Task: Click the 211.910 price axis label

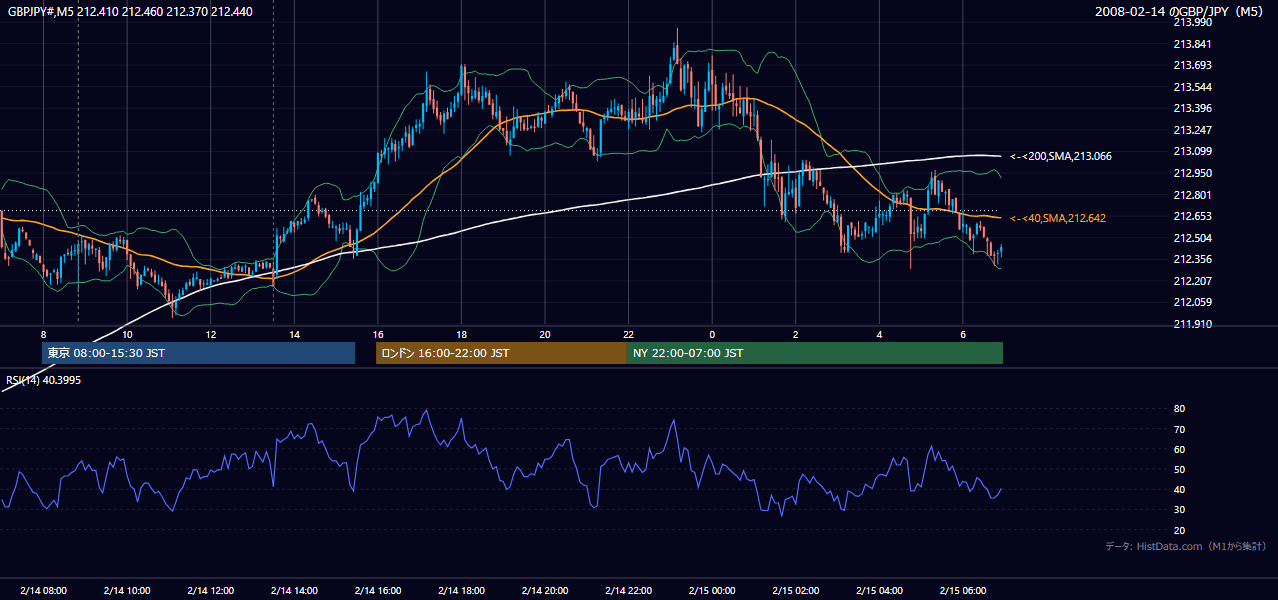Action: click(1192, 324)
